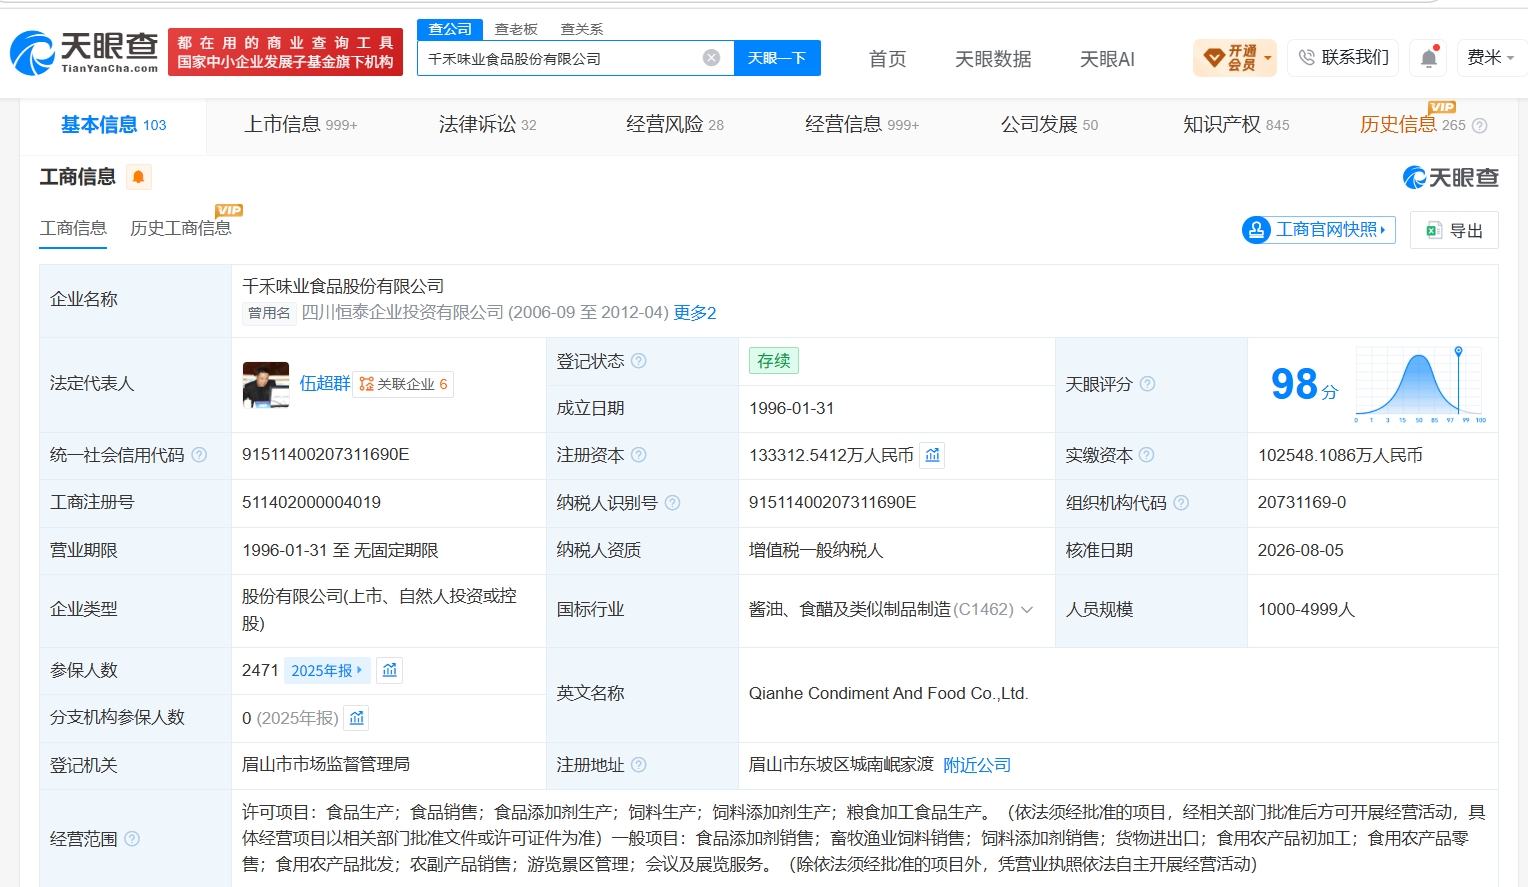Screen dimensions: 1528x887
Task: Click help icon beside 经营范围
Action: point(131,839)
